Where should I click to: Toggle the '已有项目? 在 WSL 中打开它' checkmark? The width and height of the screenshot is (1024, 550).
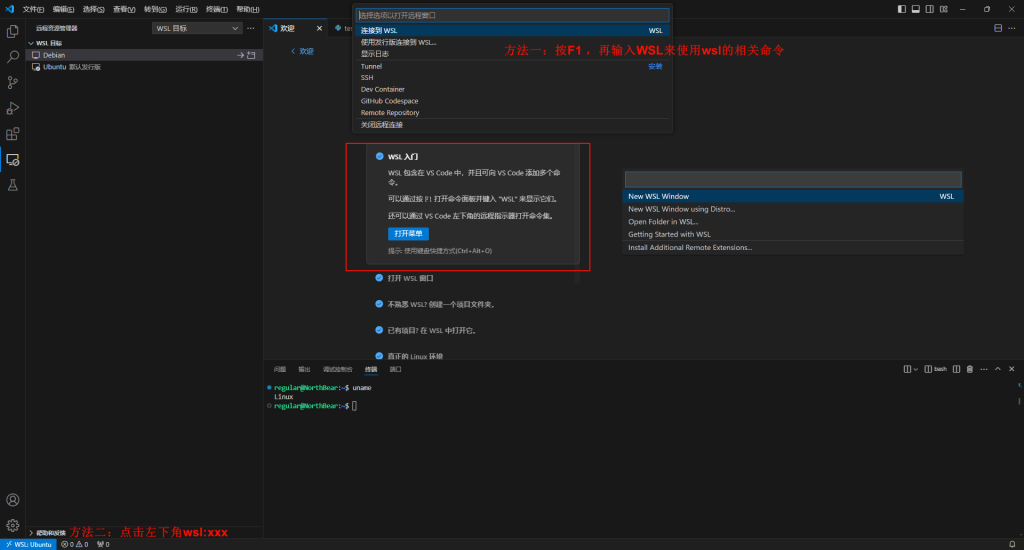click(x=379, y=330)
